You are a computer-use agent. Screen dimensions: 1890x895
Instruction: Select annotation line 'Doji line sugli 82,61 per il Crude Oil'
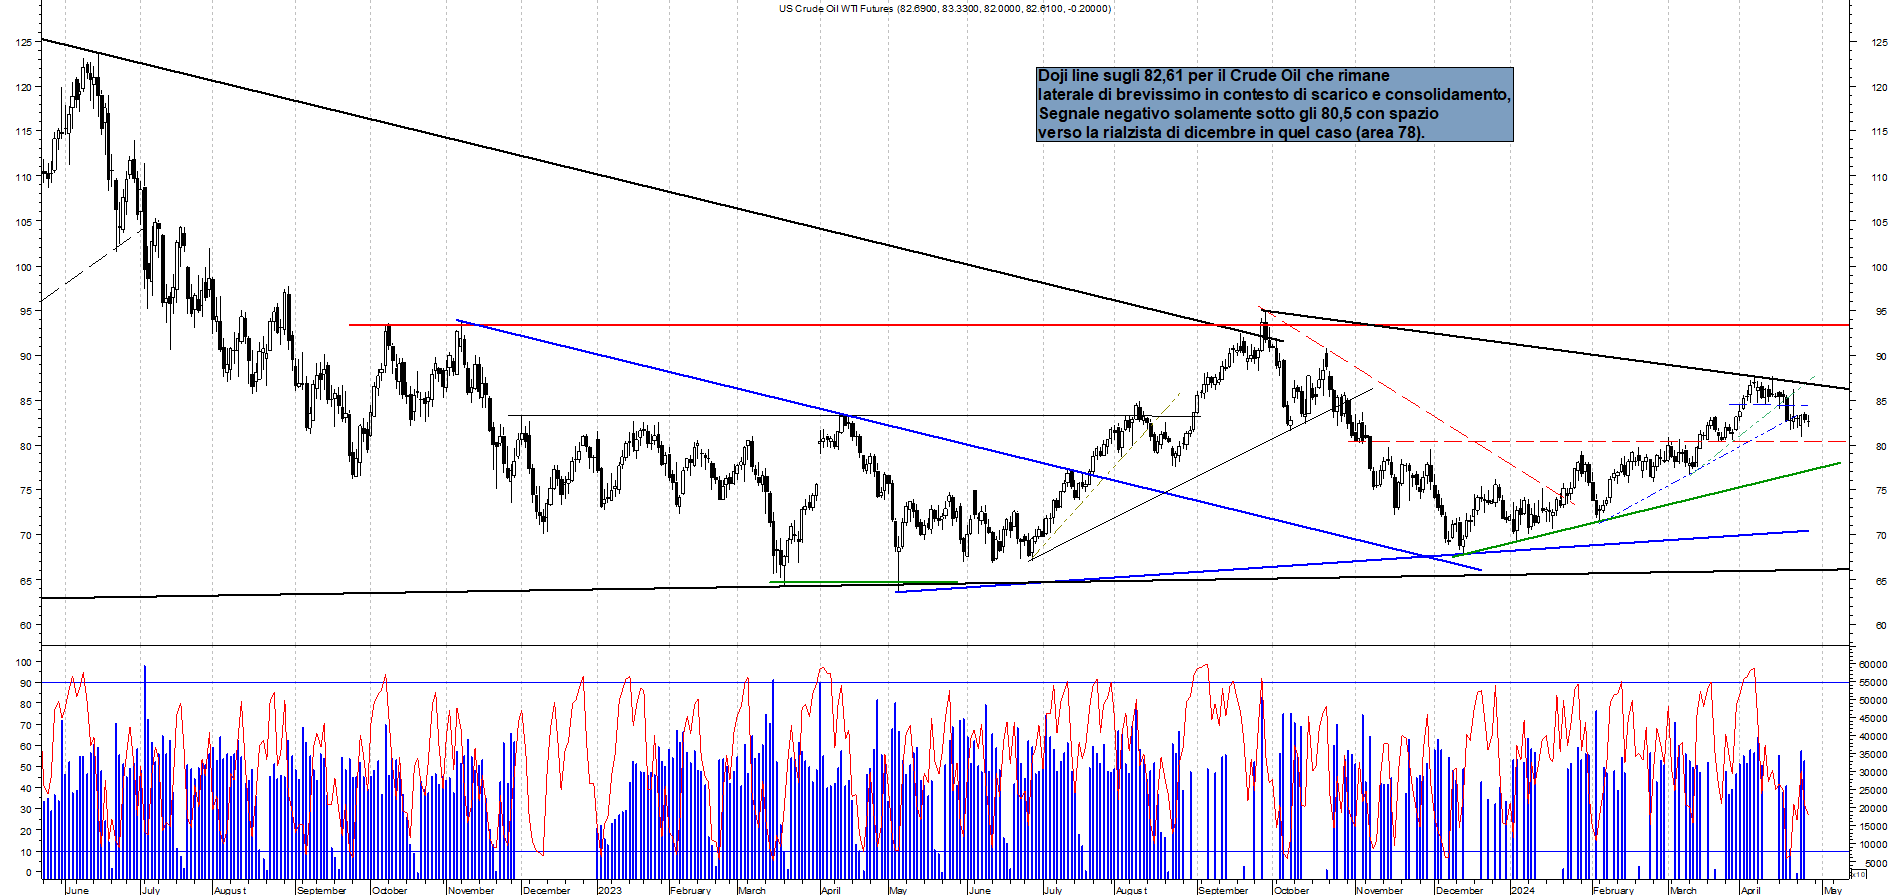[x=1214, y=76]
